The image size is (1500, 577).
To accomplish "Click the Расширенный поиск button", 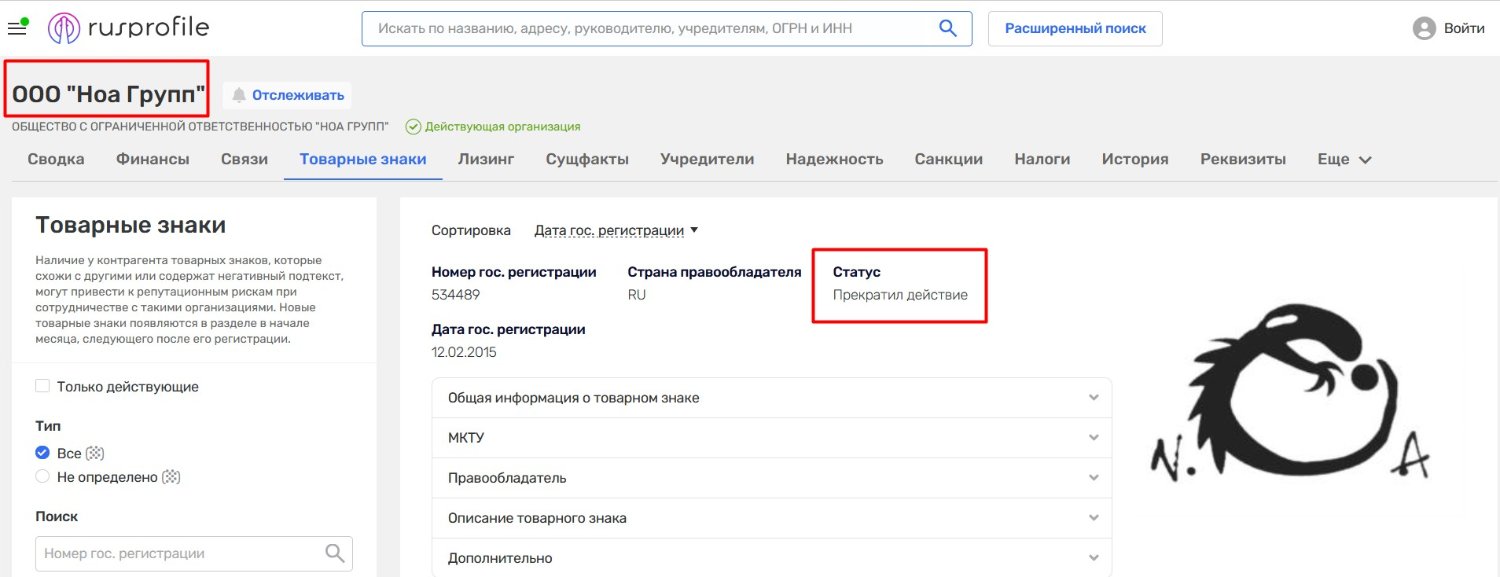I will pyautogui.click(x=1075, y=29).
